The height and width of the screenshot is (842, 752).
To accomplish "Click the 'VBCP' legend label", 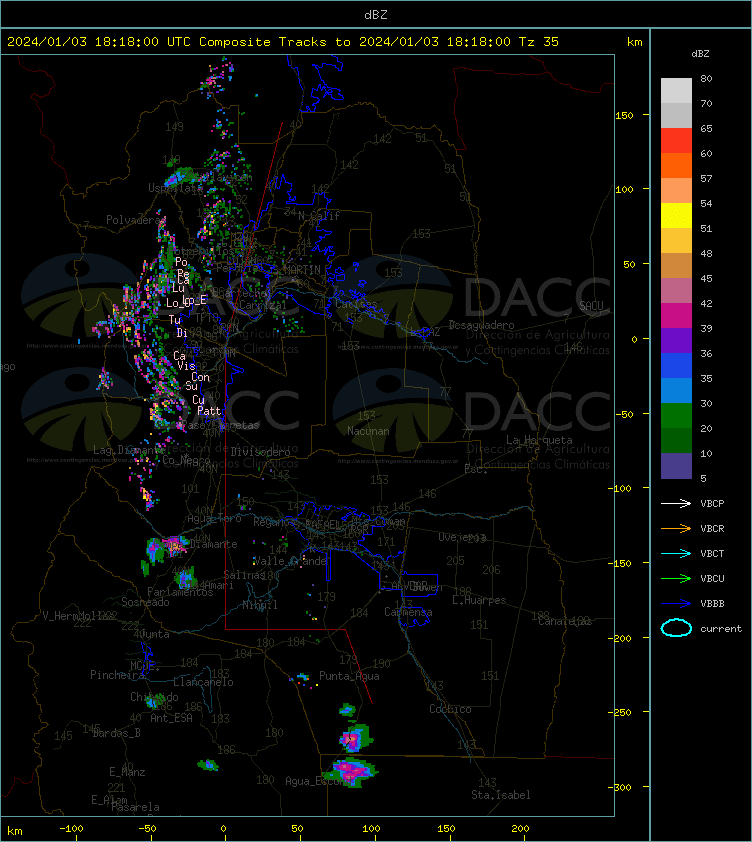I will [x=712, y=503].
